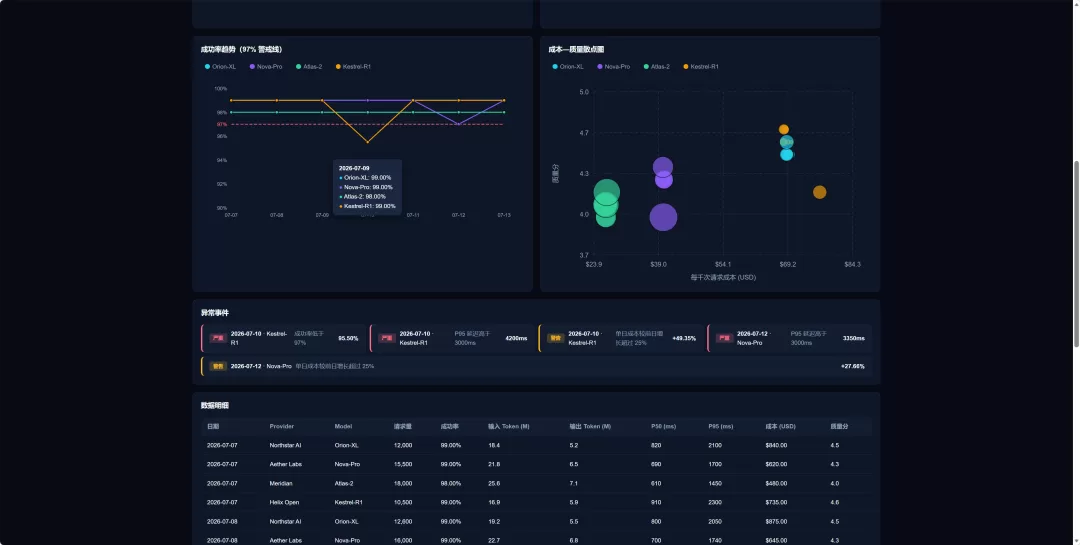Open Nova-Pro 3350ms latency anomaly card
This screenshot has height=545, width=1080.
(790, 338)
